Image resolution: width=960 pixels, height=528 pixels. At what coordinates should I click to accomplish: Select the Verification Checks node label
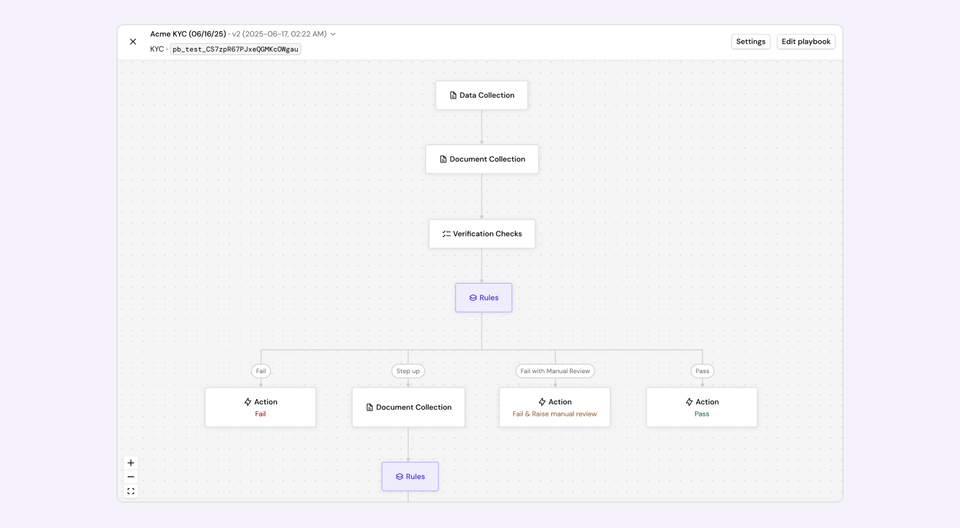[x=487, y=234]
